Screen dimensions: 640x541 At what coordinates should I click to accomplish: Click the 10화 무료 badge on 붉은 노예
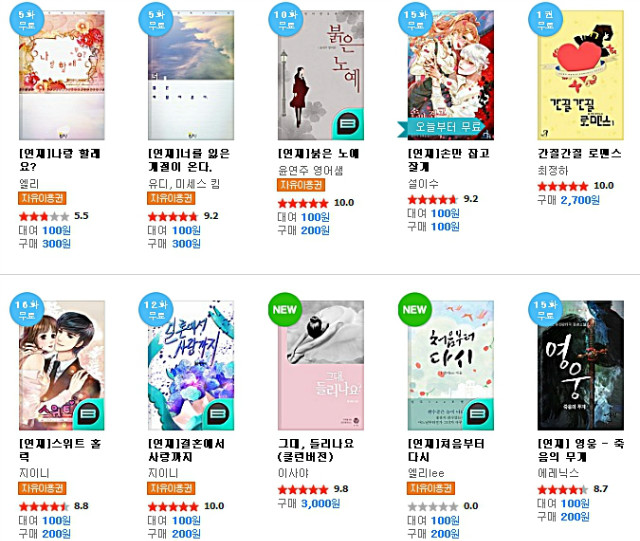tap(285, 20)
